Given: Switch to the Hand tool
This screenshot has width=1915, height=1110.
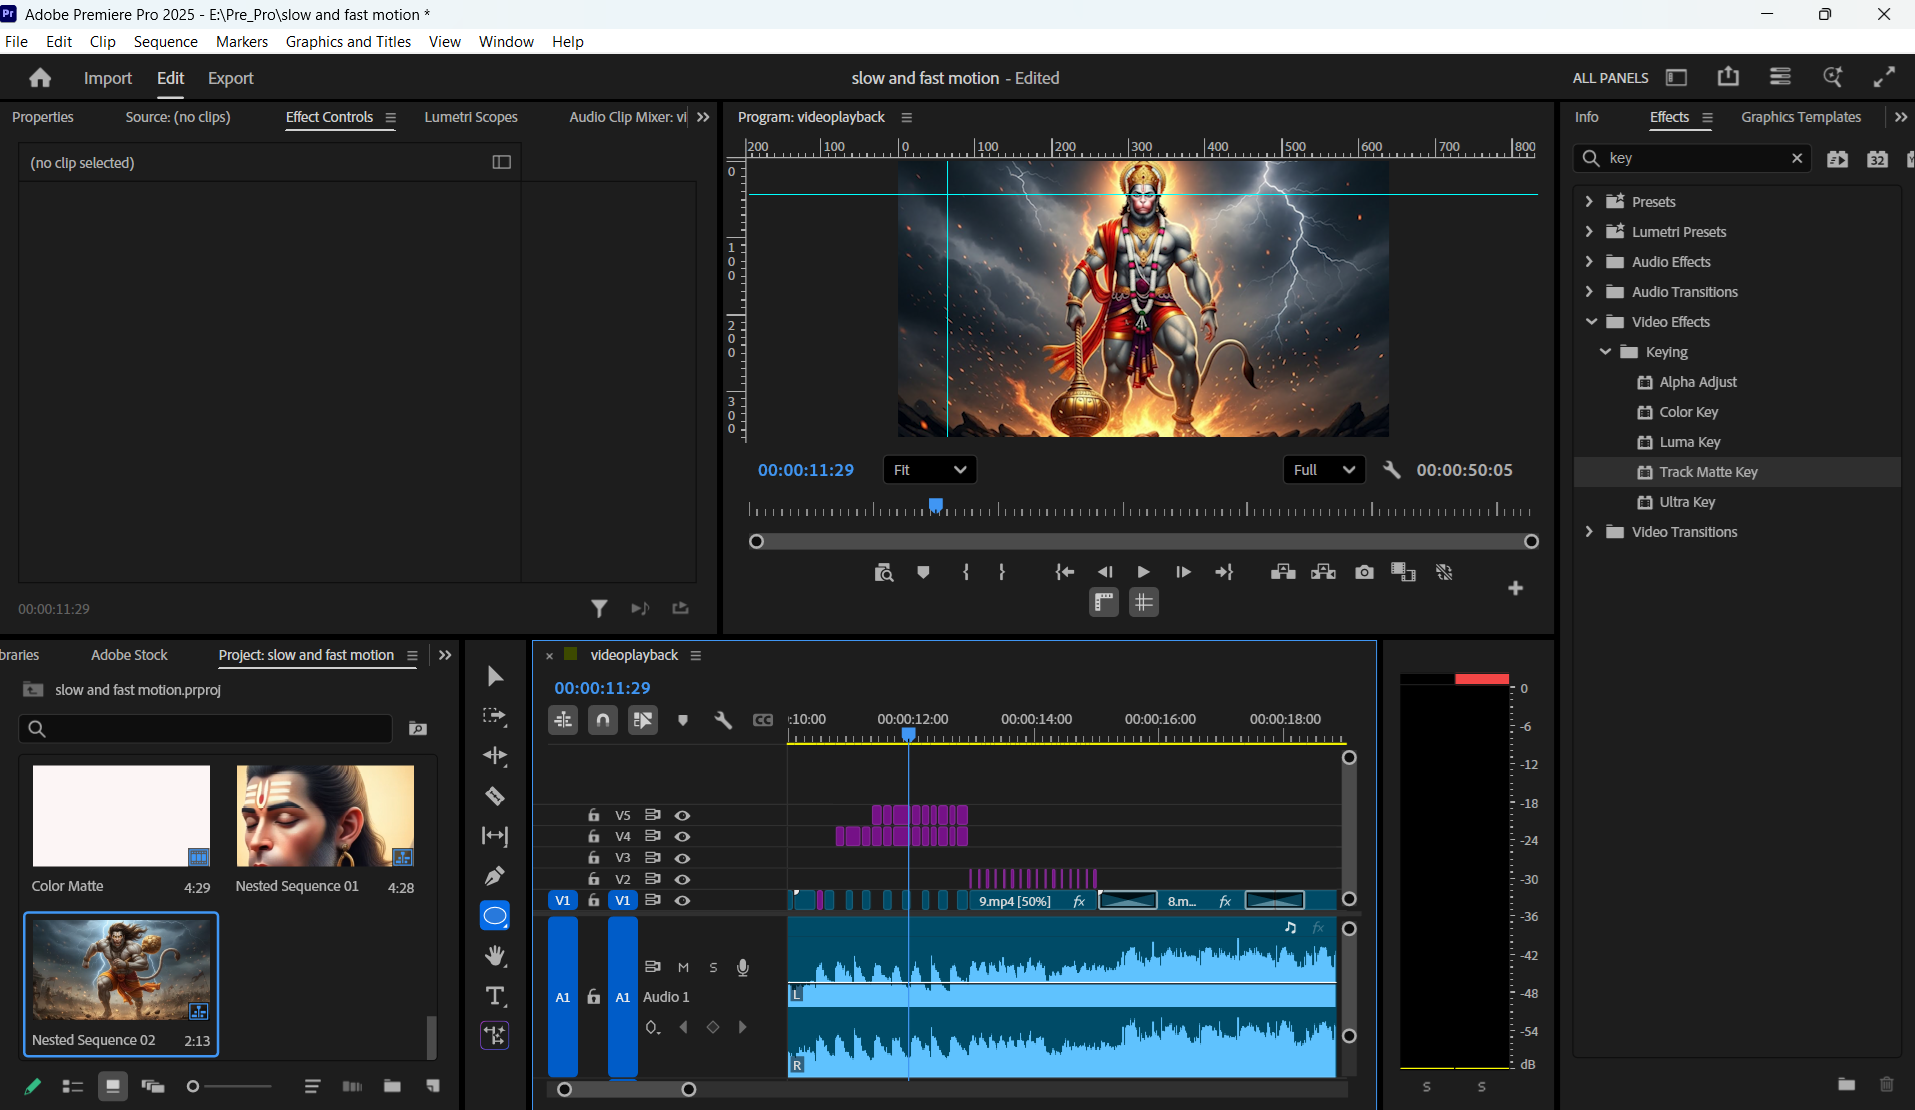Looking at the screenshot, I should coord(495,955).
